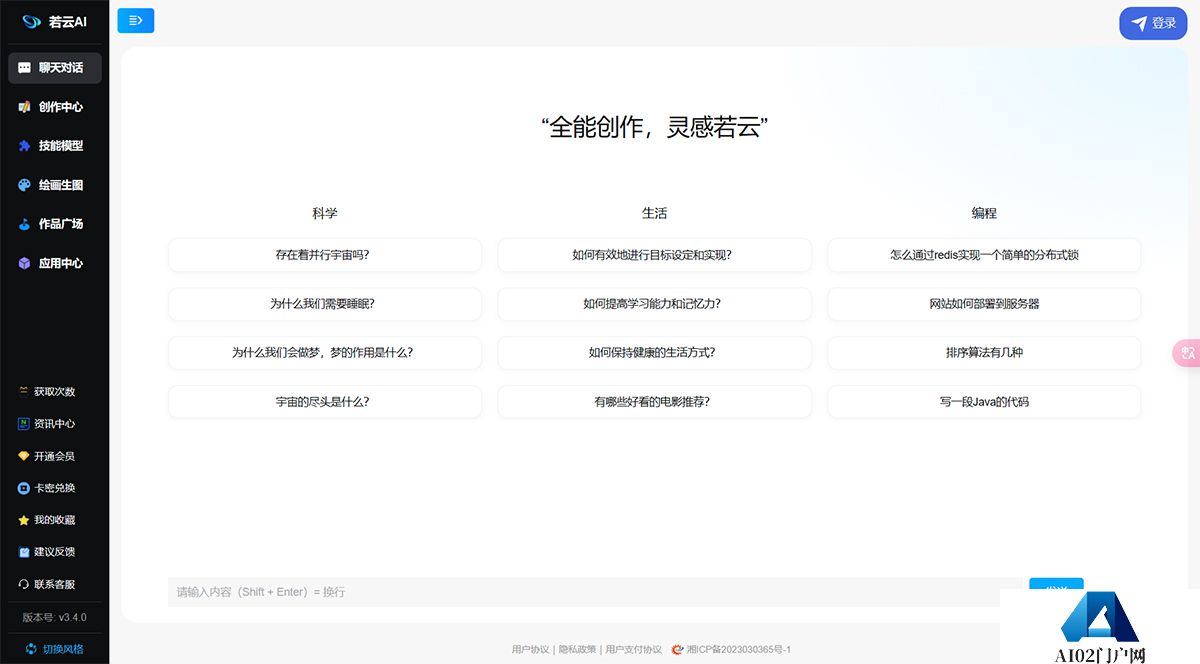Open the 隐私政策 footer link
Screen dimensions: 1200x664
coord(577,650)
